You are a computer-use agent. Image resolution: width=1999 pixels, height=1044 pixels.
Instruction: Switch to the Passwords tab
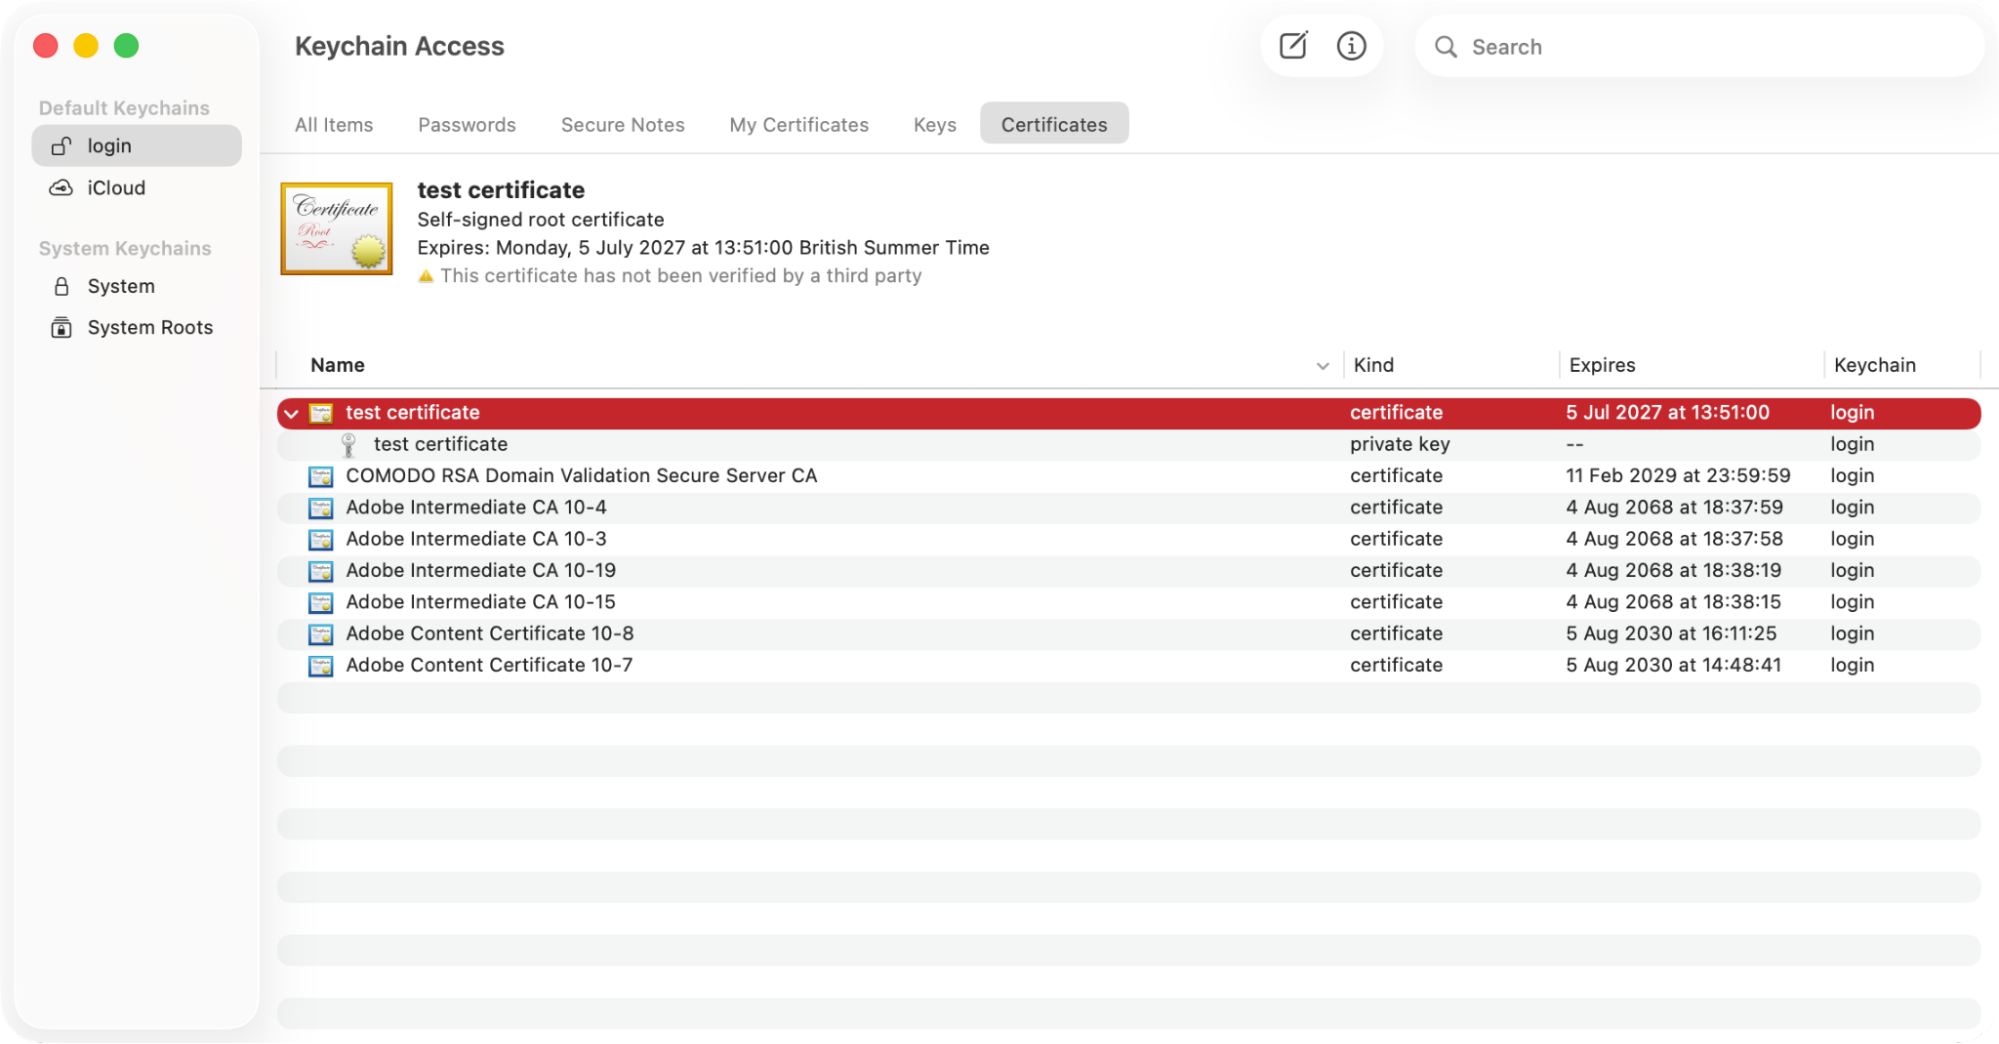(467, 125)
